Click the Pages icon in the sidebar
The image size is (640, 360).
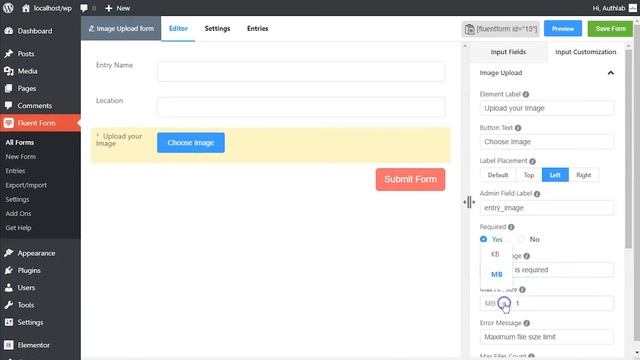tap(9, 88)
